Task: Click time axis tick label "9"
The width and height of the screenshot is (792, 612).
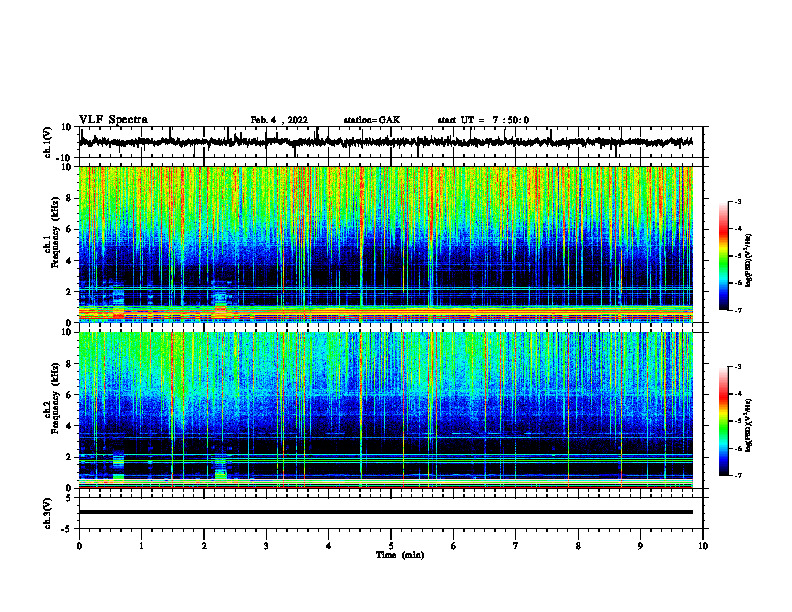Action: [640, 545]
